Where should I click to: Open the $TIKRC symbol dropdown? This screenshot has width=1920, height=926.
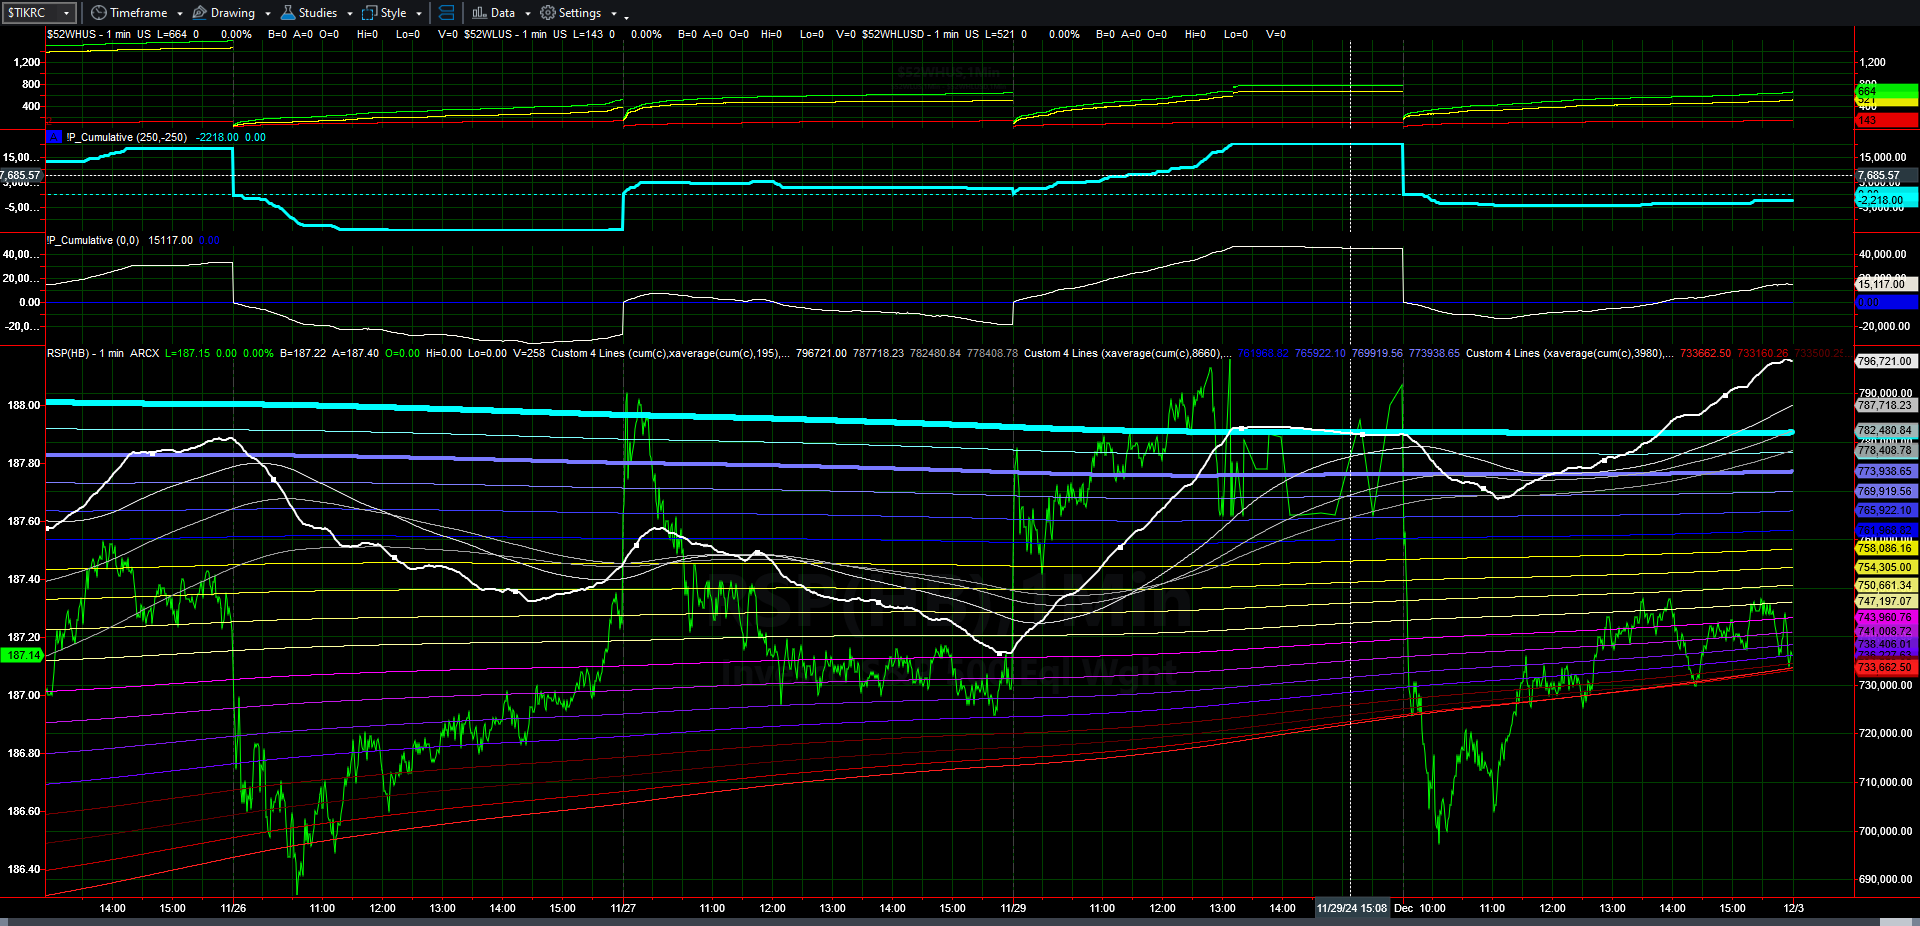pos(66,13)
